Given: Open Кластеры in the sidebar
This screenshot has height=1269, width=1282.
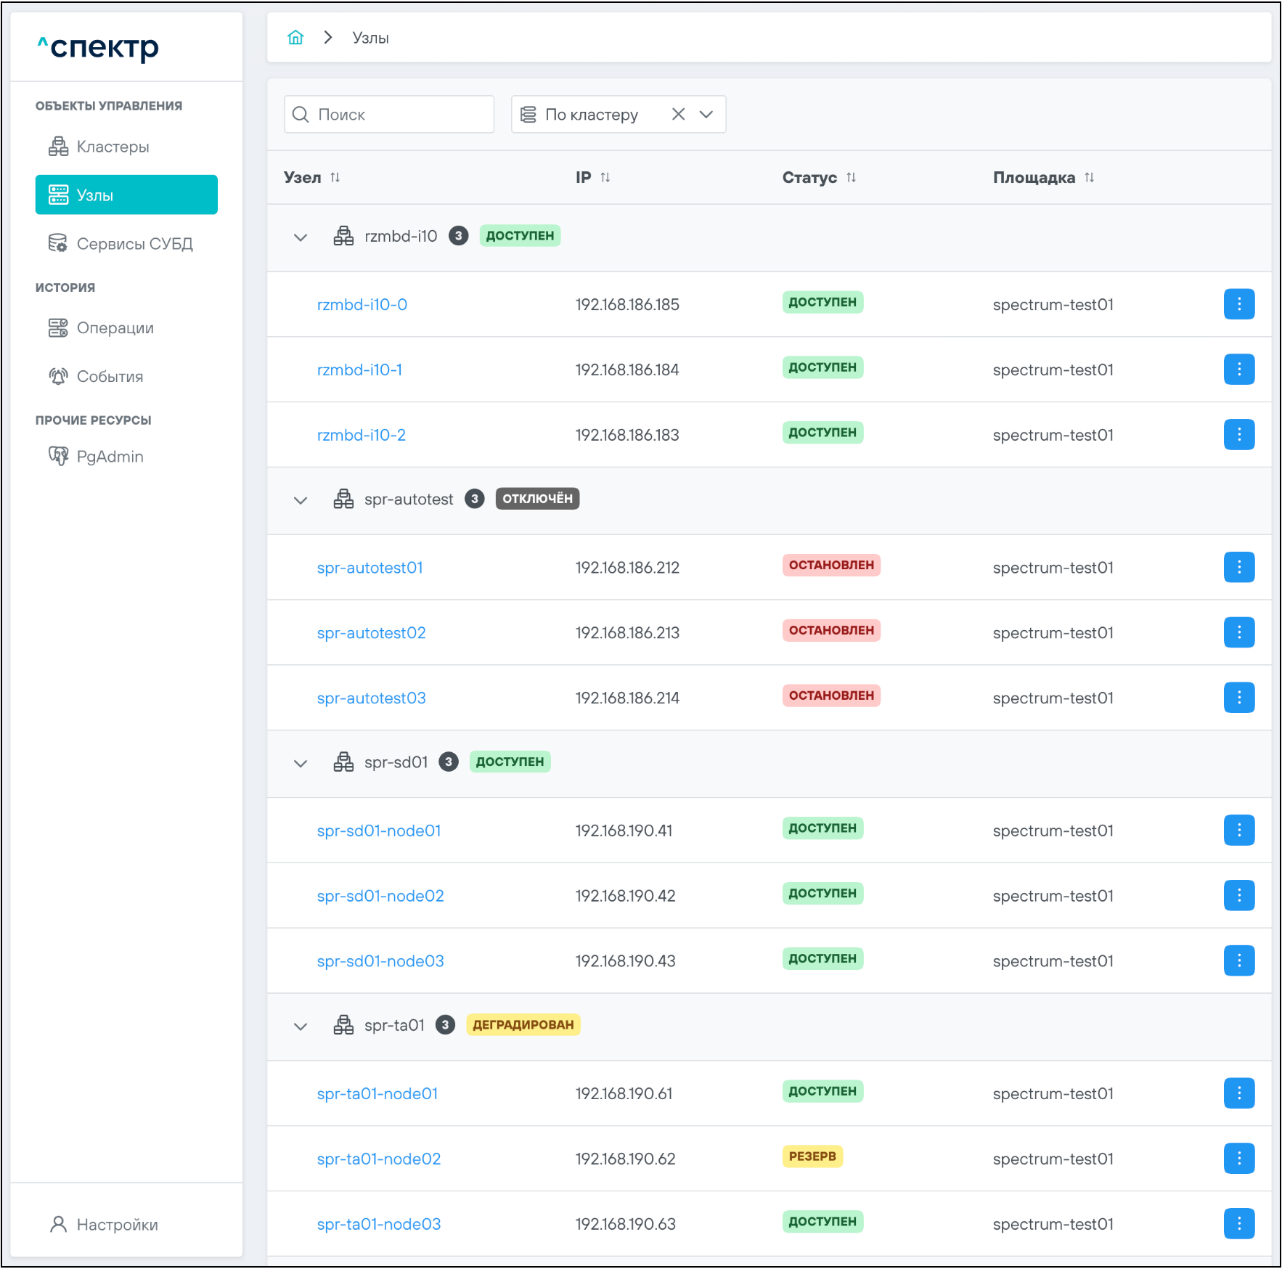Looking at the screenshot, I should click(x=112, y=147).
